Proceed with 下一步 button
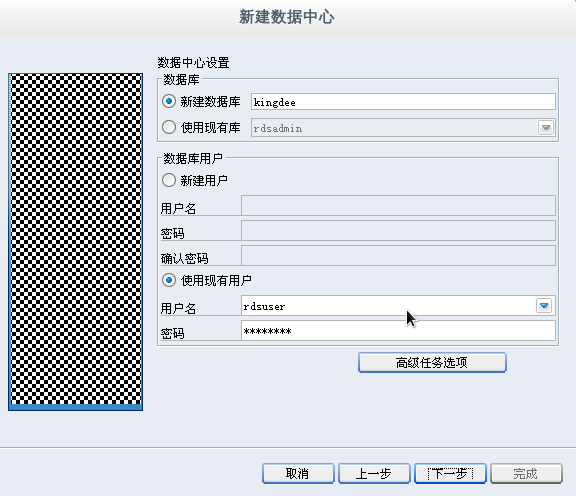 [x=450, y=474]
